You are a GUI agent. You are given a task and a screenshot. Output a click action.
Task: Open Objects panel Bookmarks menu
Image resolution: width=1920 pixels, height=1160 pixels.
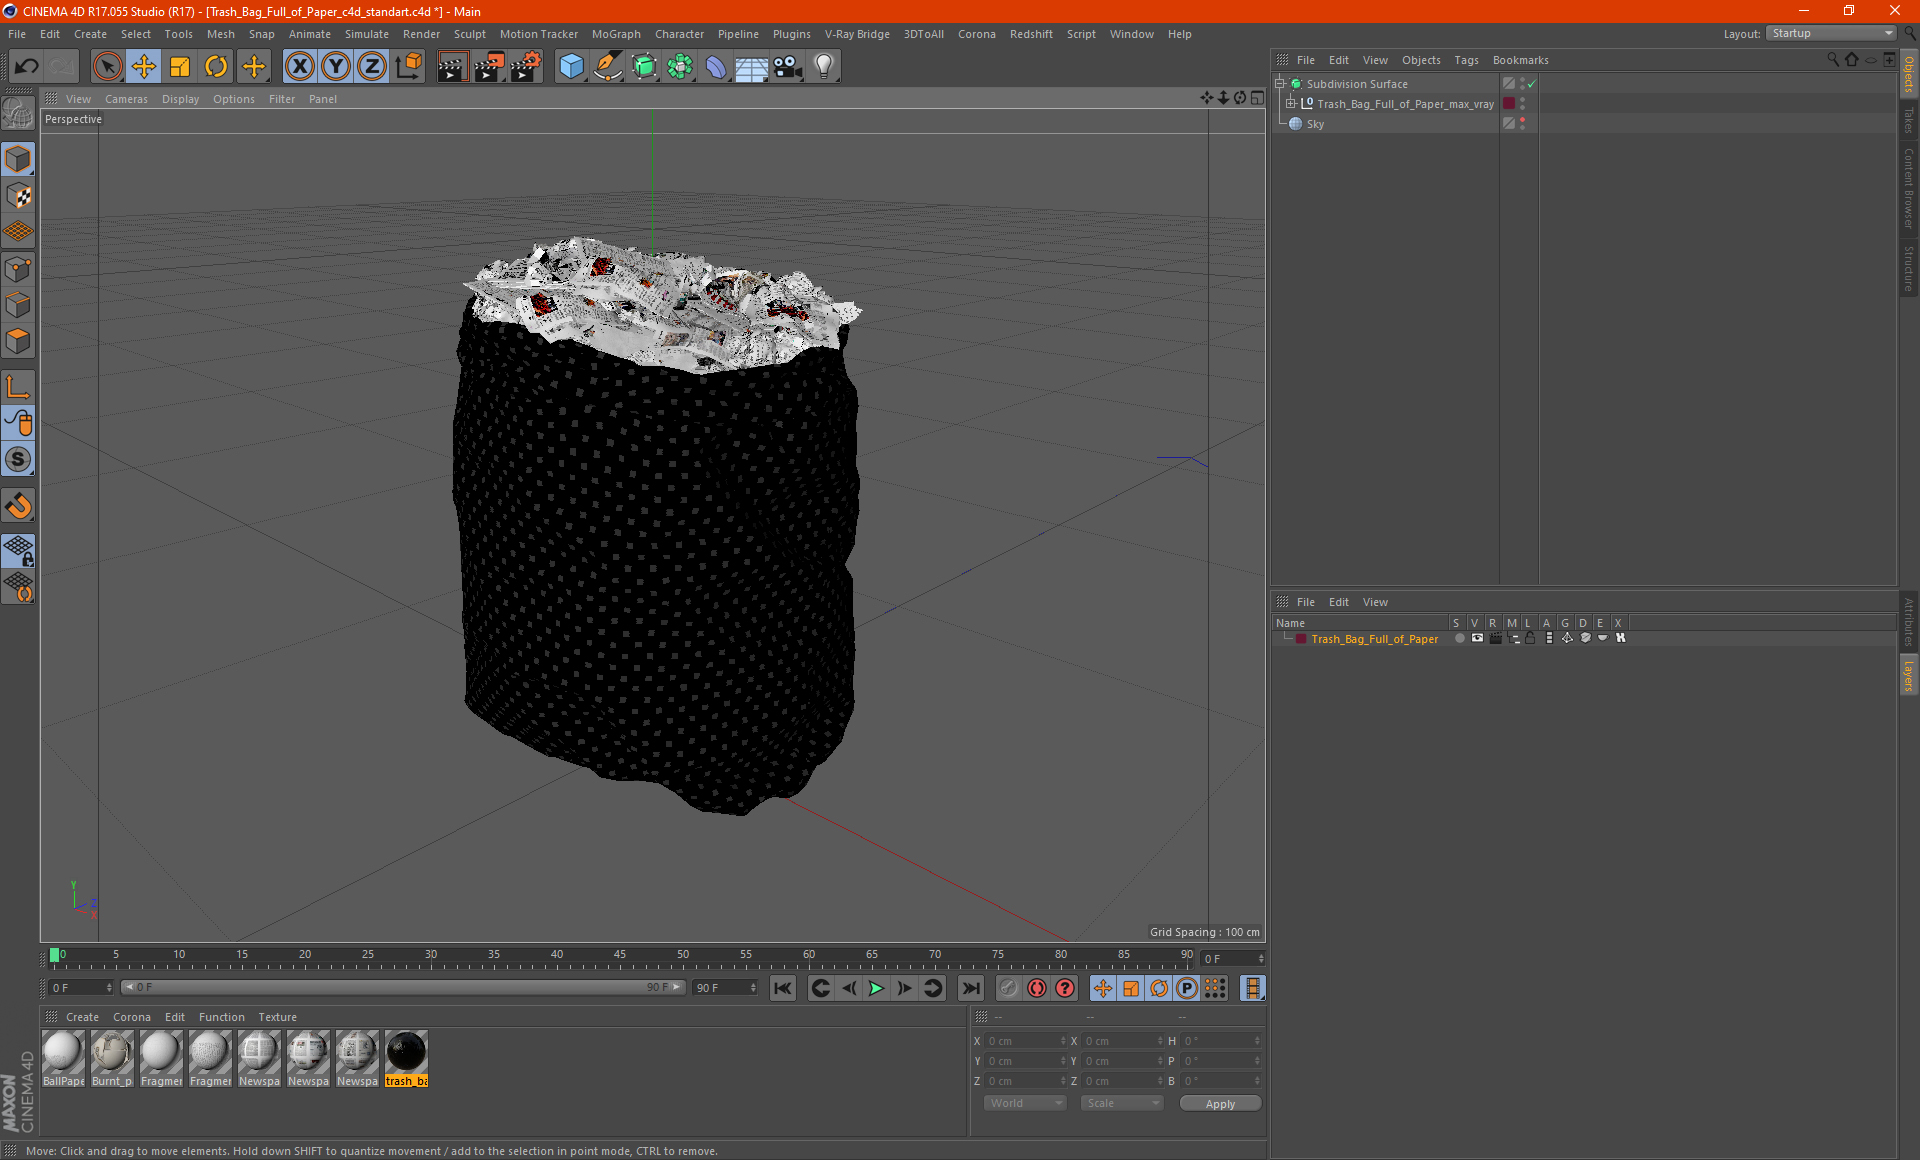(1520, 60)
